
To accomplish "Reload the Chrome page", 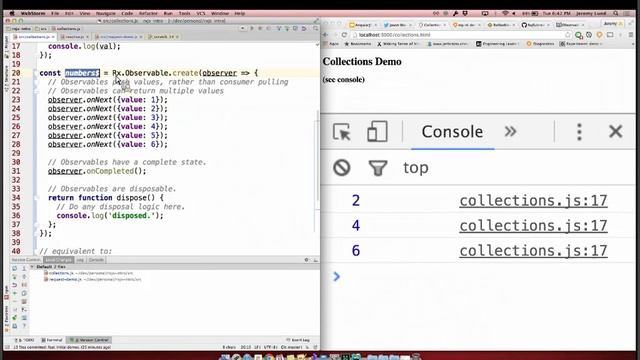I will click(x=344, y=35).
